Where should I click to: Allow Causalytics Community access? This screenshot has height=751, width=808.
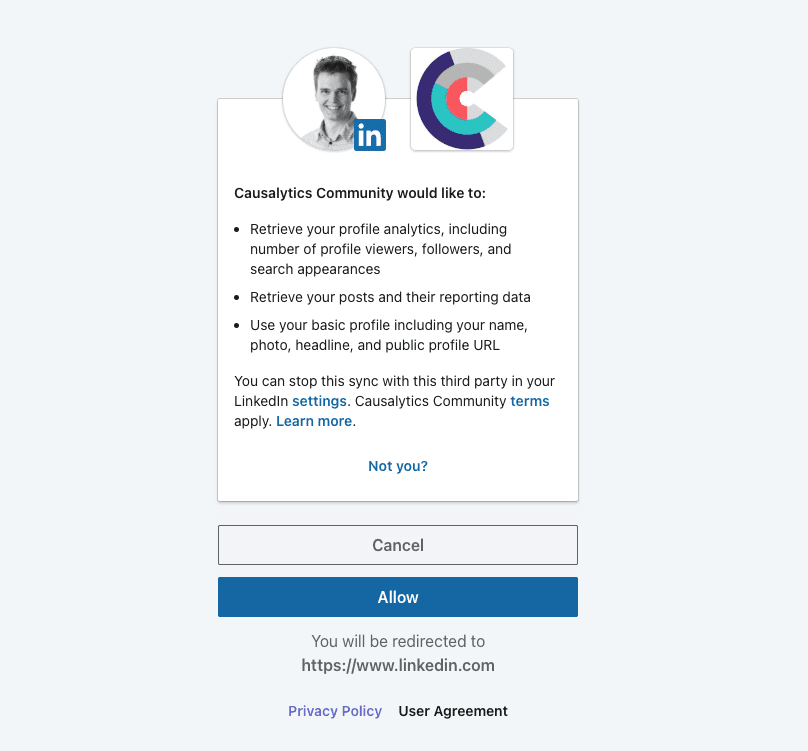(398, 597)
